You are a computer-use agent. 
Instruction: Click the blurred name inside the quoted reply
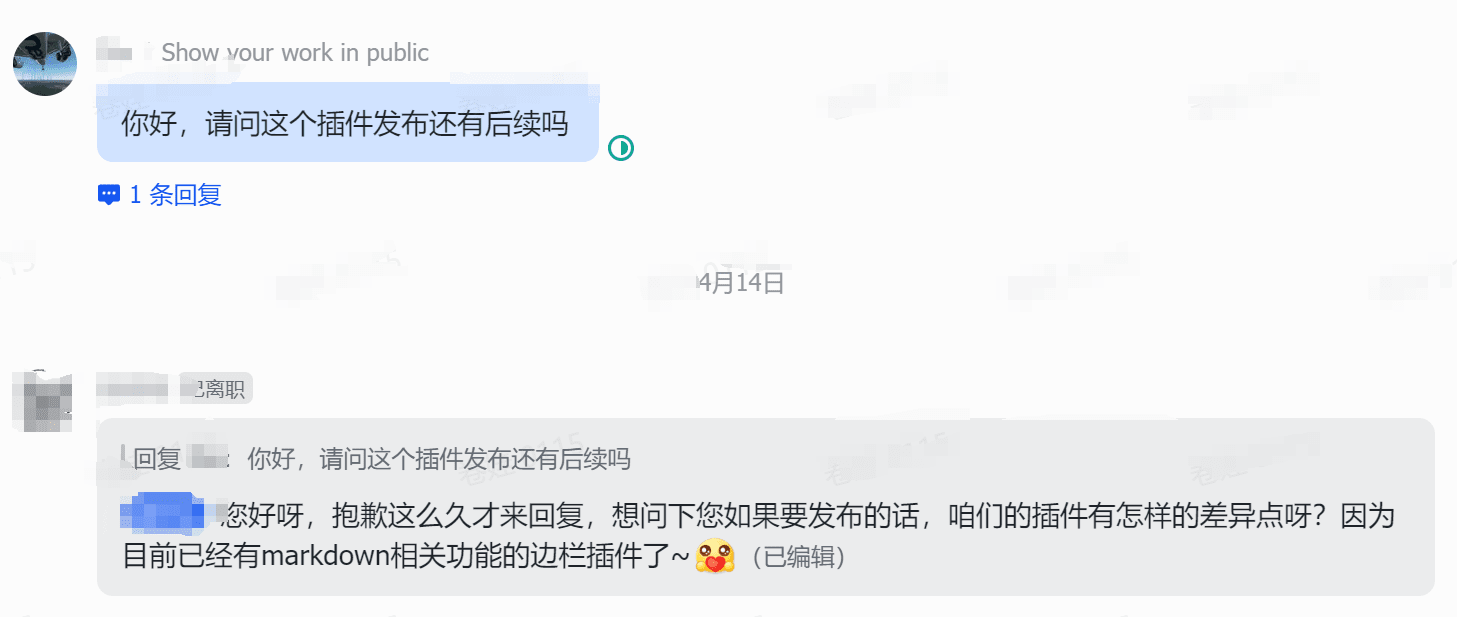pyautogui.click(x=206, y=458)
